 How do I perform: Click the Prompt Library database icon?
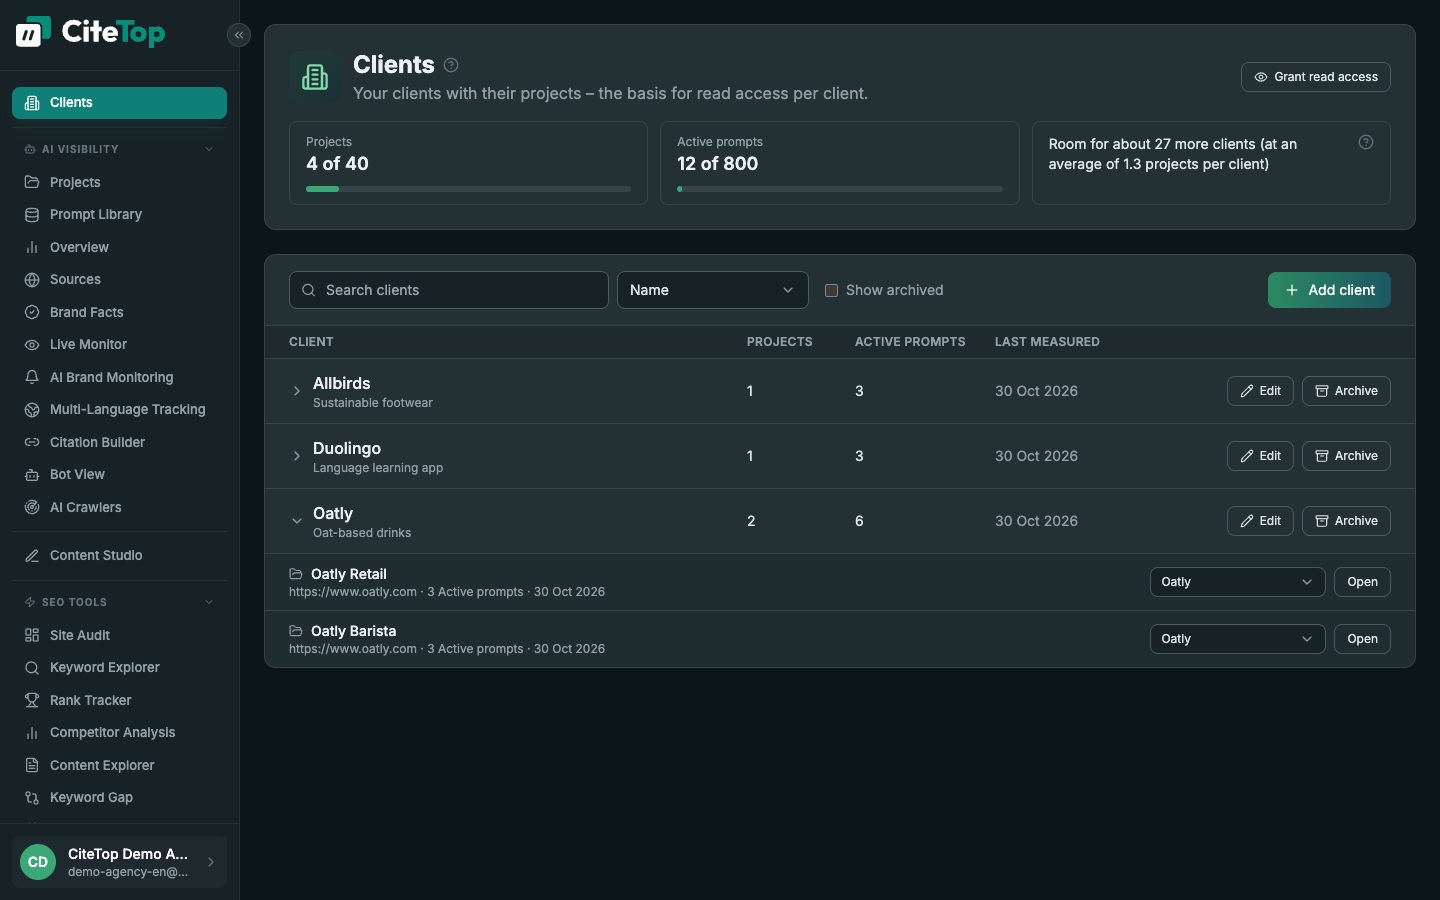tap(32, 215)
